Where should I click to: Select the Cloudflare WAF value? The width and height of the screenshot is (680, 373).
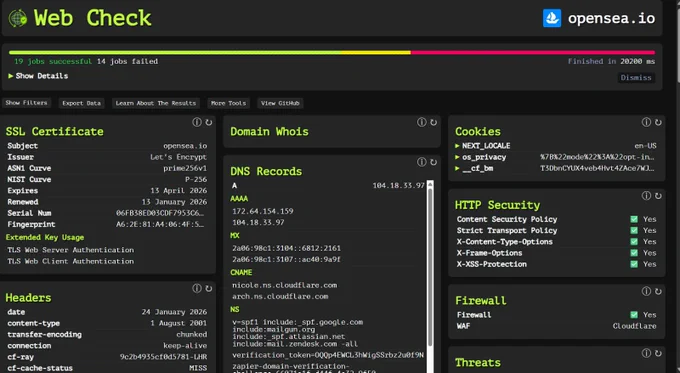pos(634,326)
